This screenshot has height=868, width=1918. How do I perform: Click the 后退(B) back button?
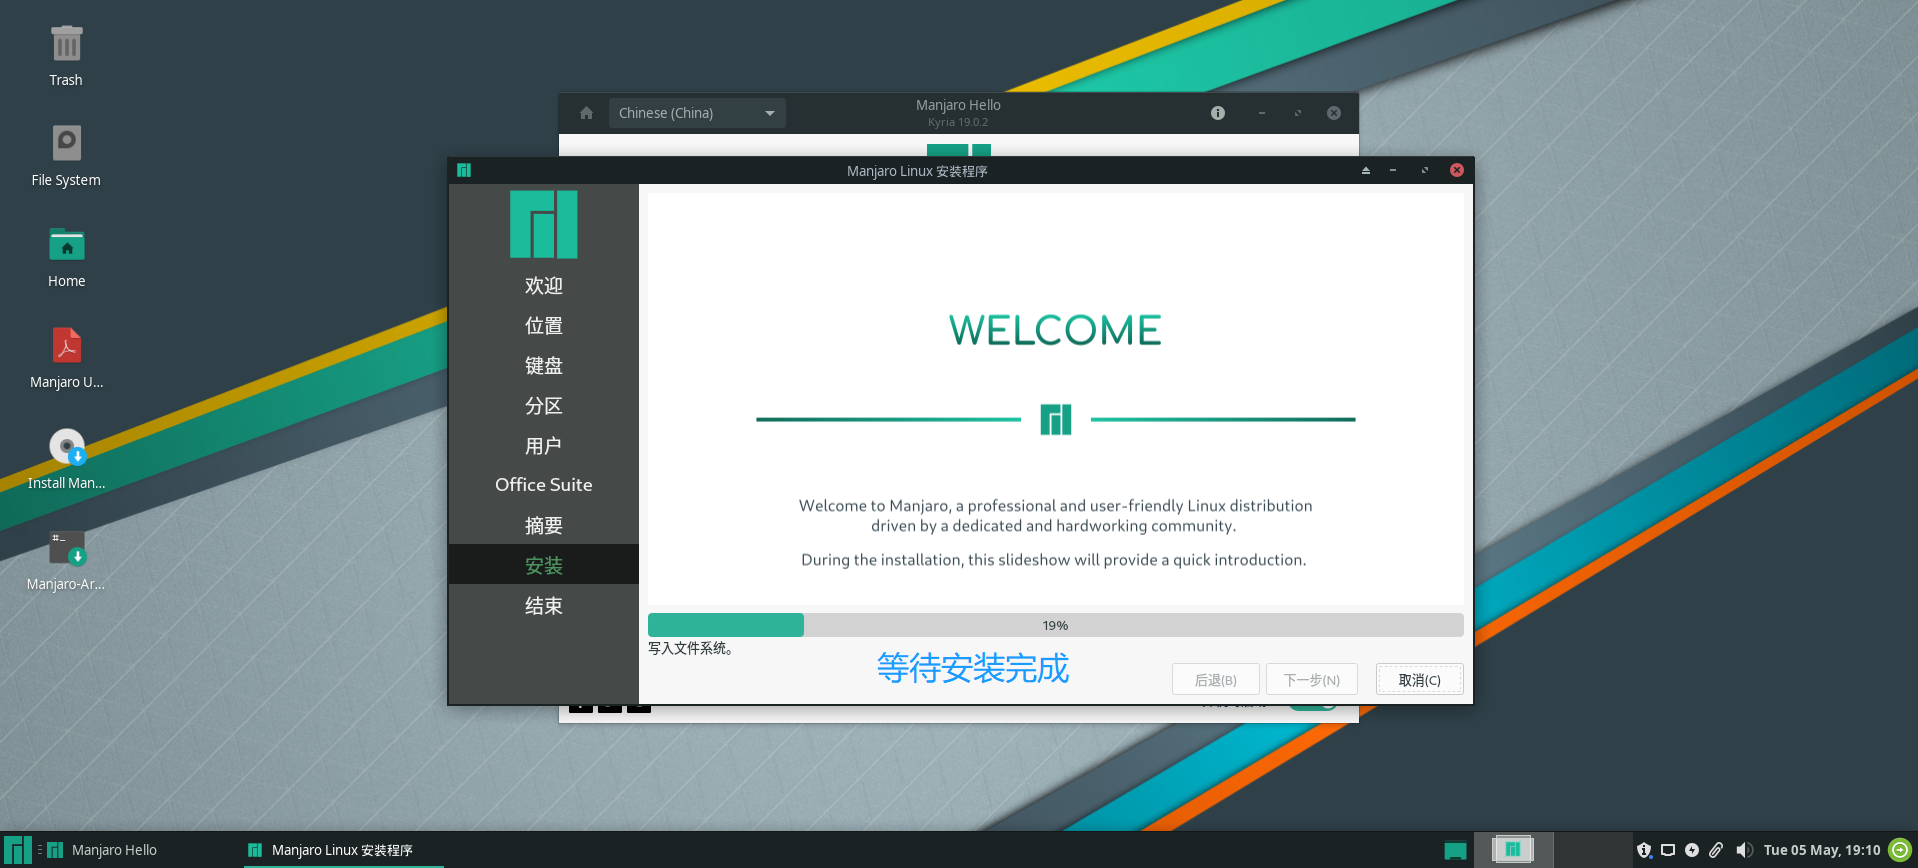(1216, 679)
